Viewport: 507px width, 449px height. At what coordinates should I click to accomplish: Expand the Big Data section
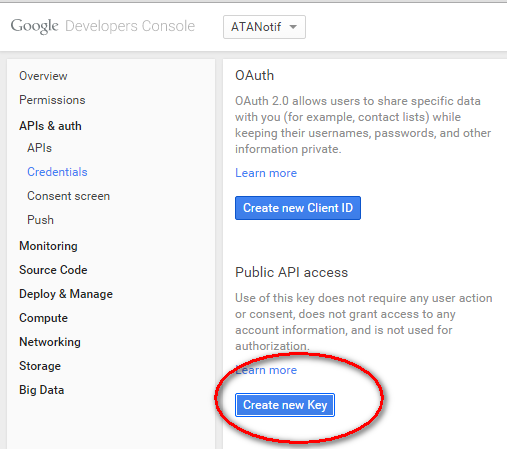42,390
